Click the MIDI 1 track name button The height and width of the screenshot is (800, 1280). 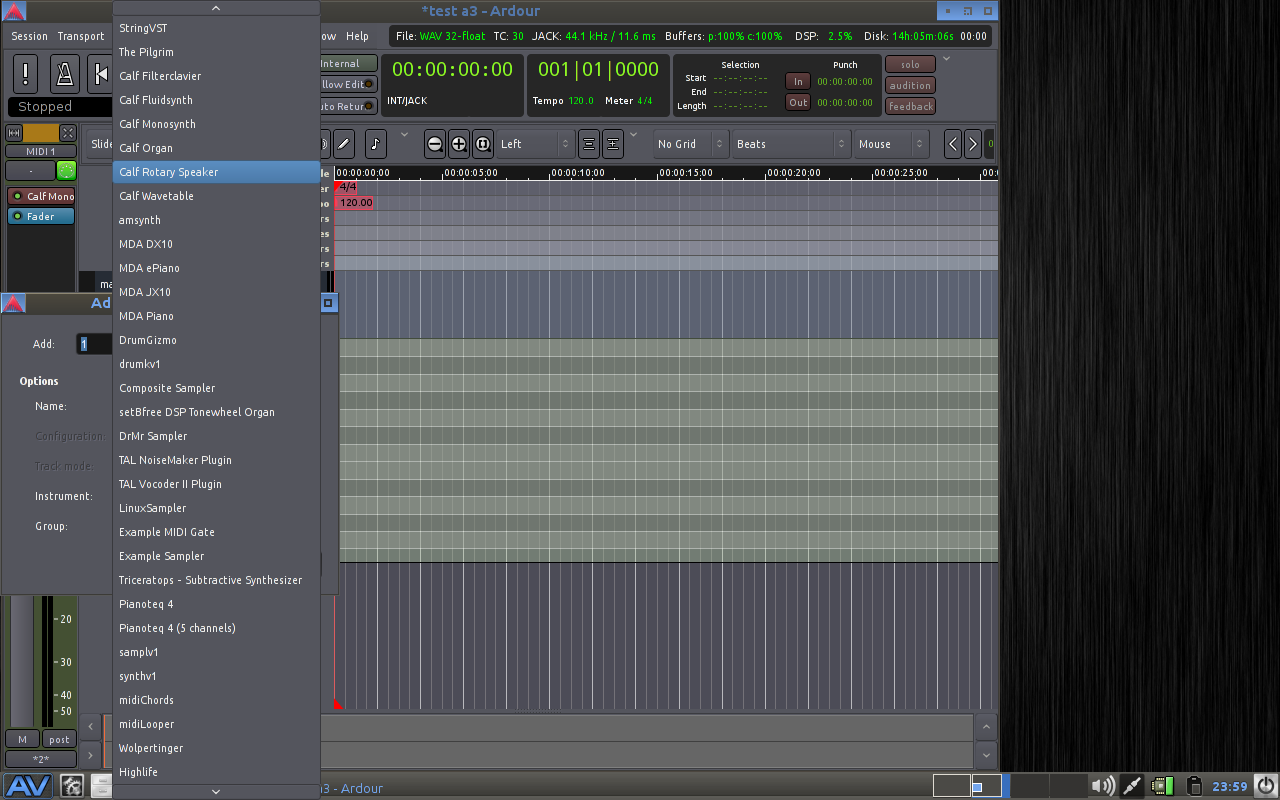click(41, 151)
